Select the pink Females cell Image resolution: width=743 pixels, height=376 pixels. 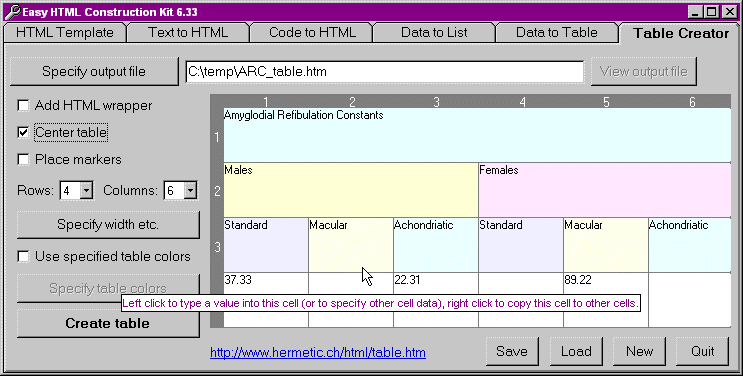pyautogui.click(x=605, y=190)
